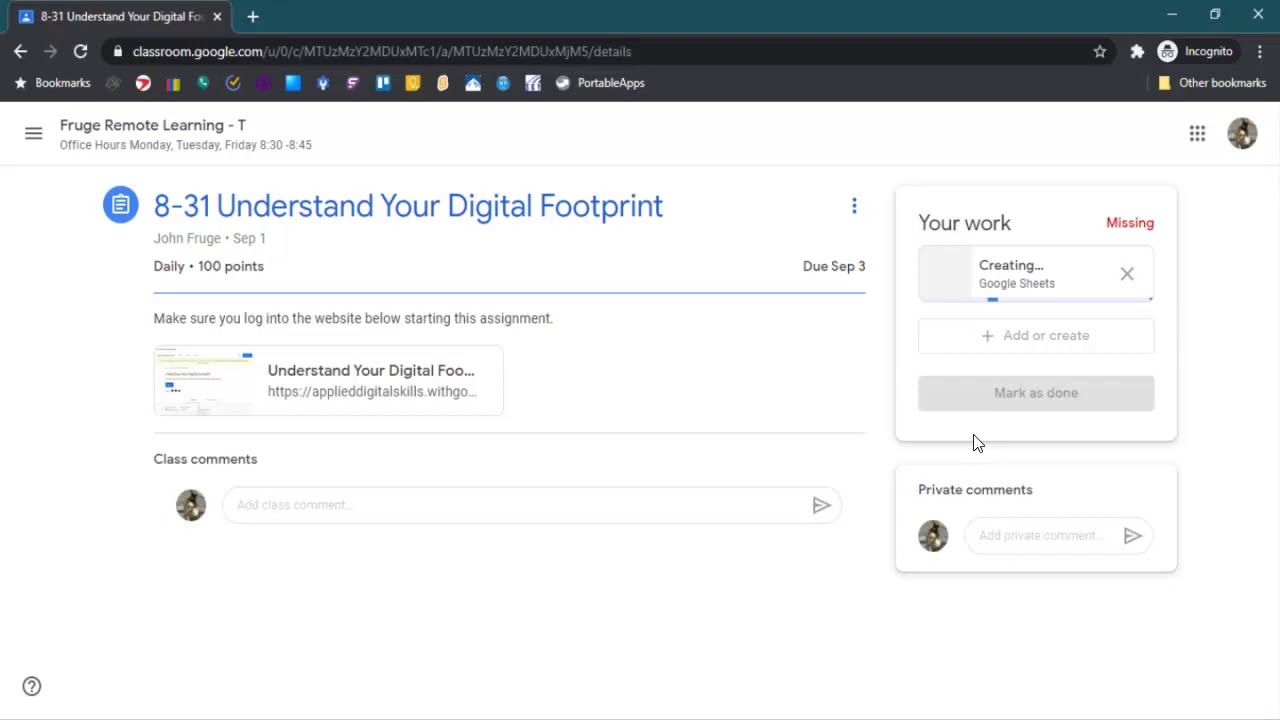Image resolution: width=1280 pixels, height=720 pixels.
Task: Open the account profile picture in the header
Action: point(1242,133)
